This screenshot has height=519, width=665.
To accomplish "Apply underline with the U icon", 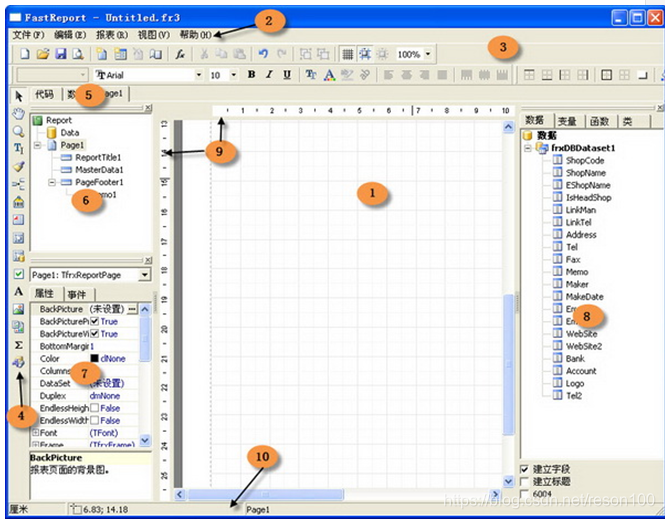I will (x=287, y=75).
